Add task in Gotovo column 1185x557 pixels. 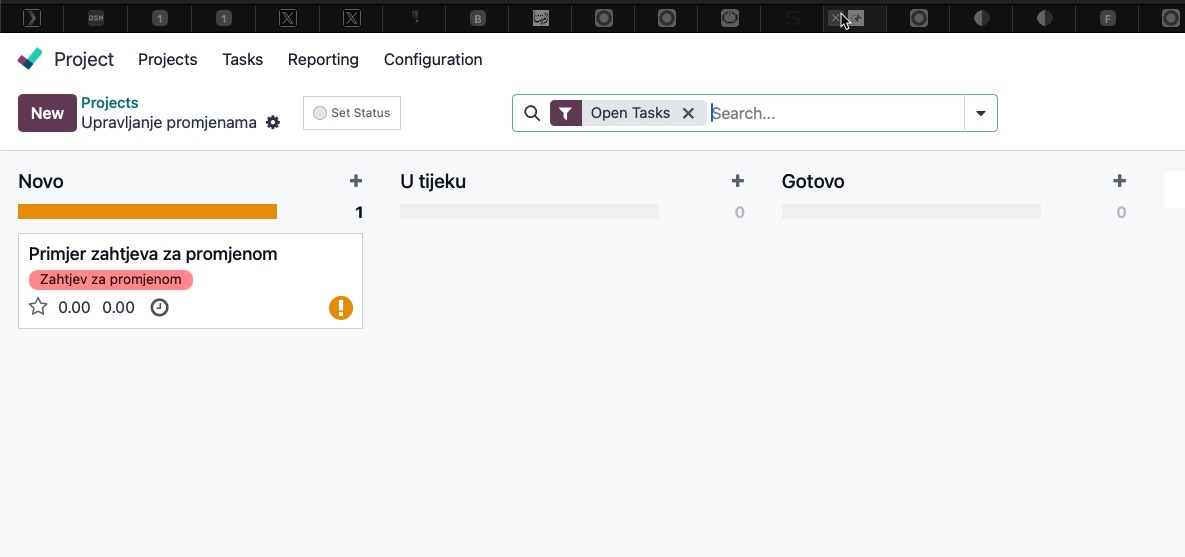coord(1119,181)
